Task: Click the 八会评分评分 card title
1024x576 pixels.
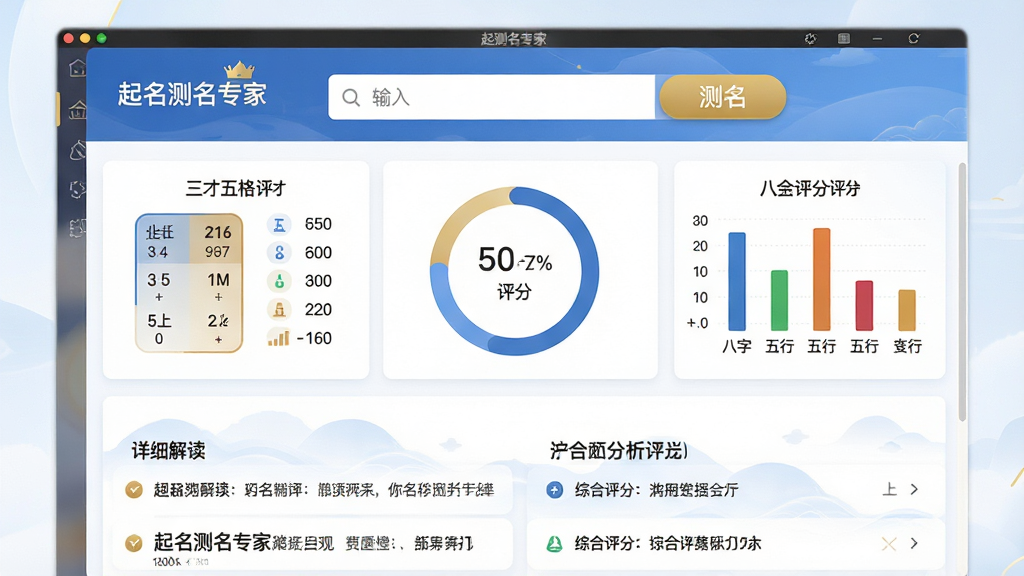Action: pos(810,189)
